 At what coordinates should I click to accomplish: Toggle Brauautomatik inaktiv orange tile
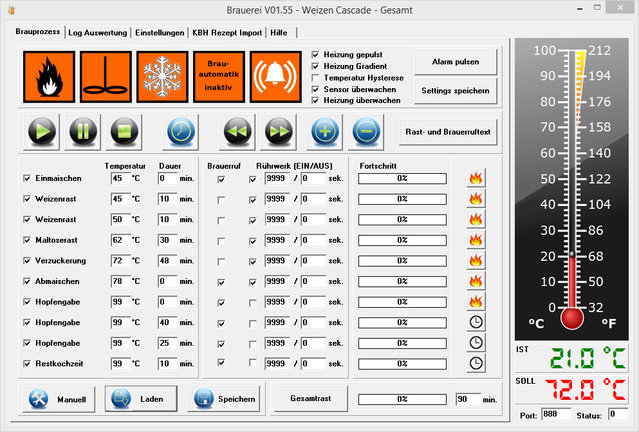219,77
